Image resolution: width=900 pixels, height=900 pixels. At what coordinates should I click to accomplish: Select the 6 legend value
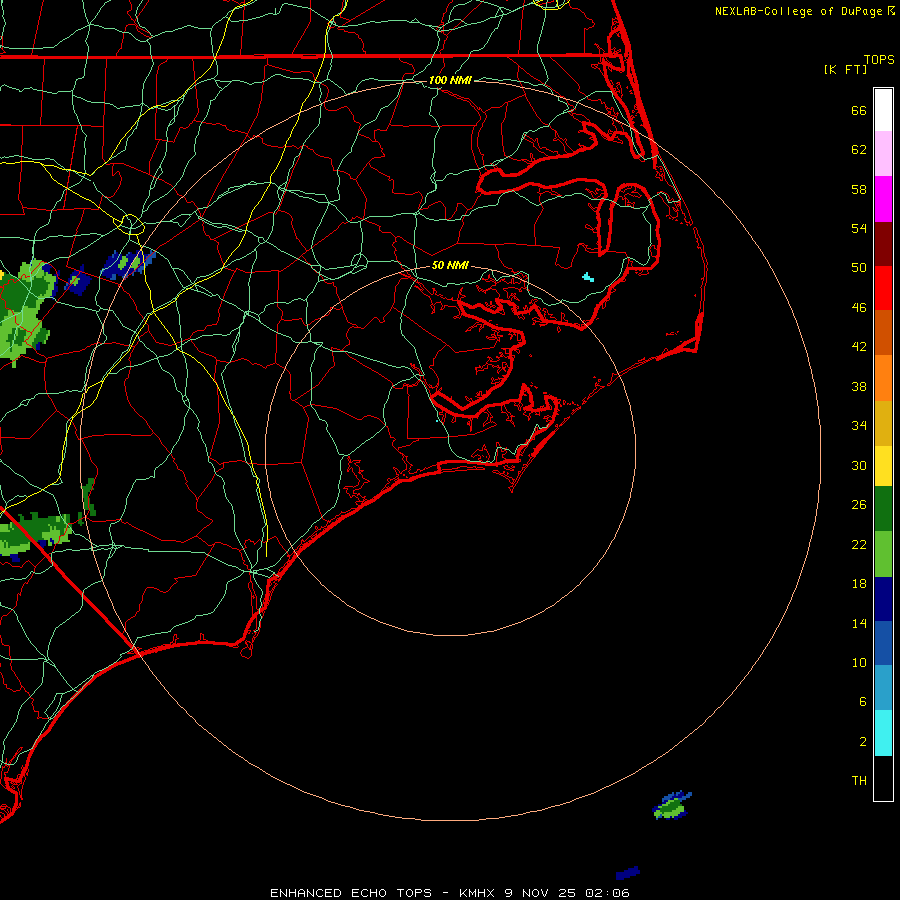click(863, 702)
